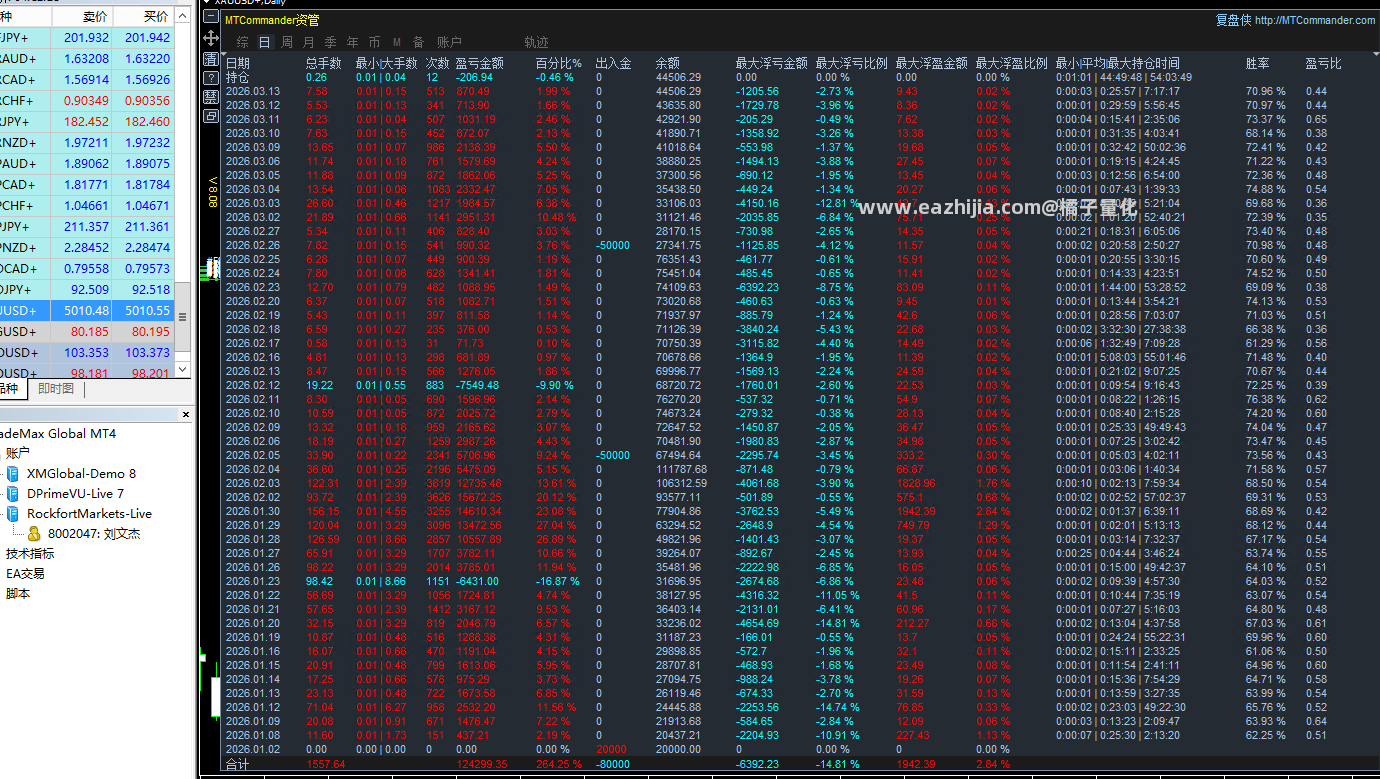Image resolution: width=1380 pixels, height=779 pixels.
Task: Open the 备 tab
Action: coord(418,42)
